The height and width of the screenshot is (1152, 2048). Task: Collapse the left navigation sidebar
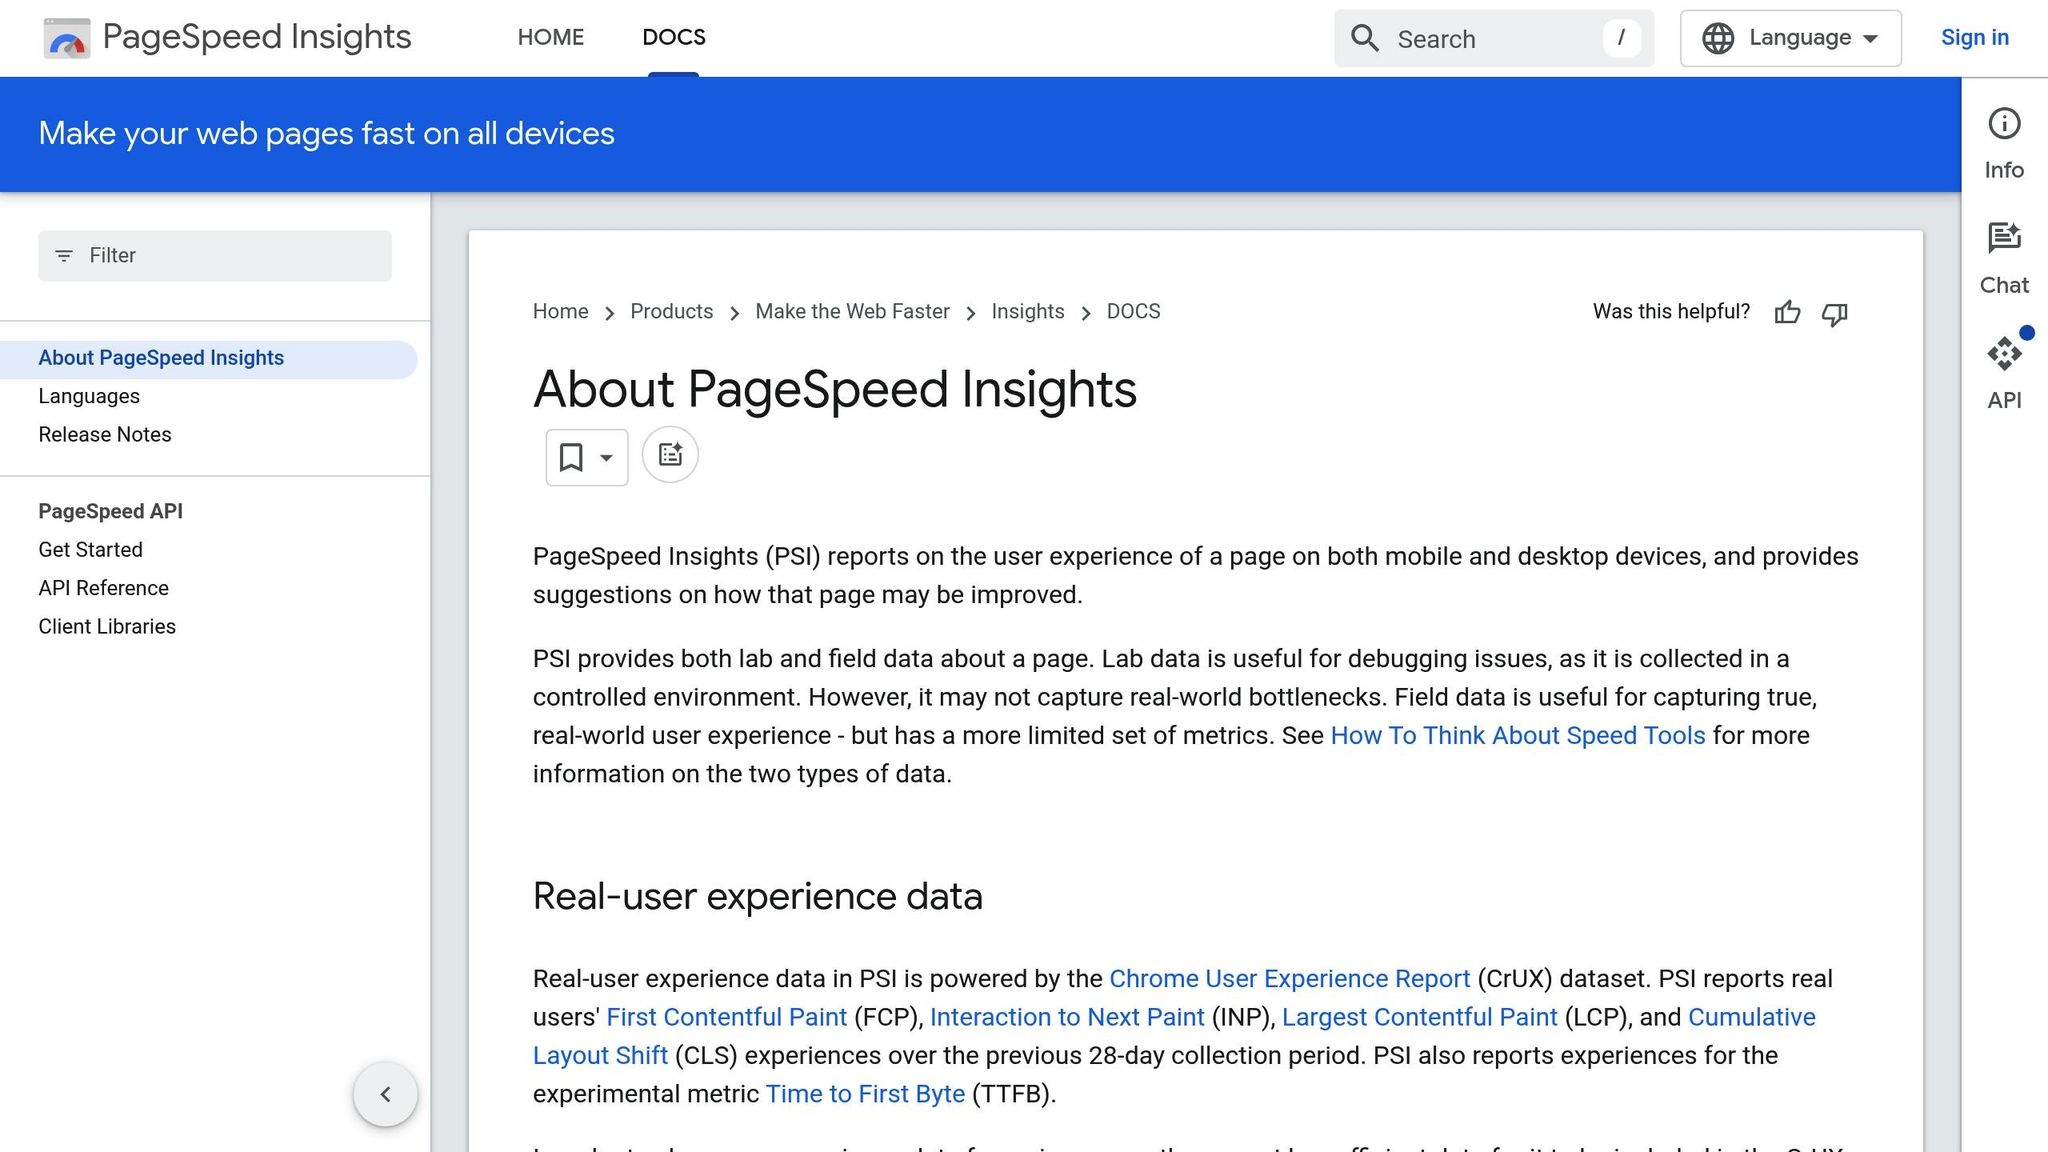pyautogui.click(x=385, y=1094)
